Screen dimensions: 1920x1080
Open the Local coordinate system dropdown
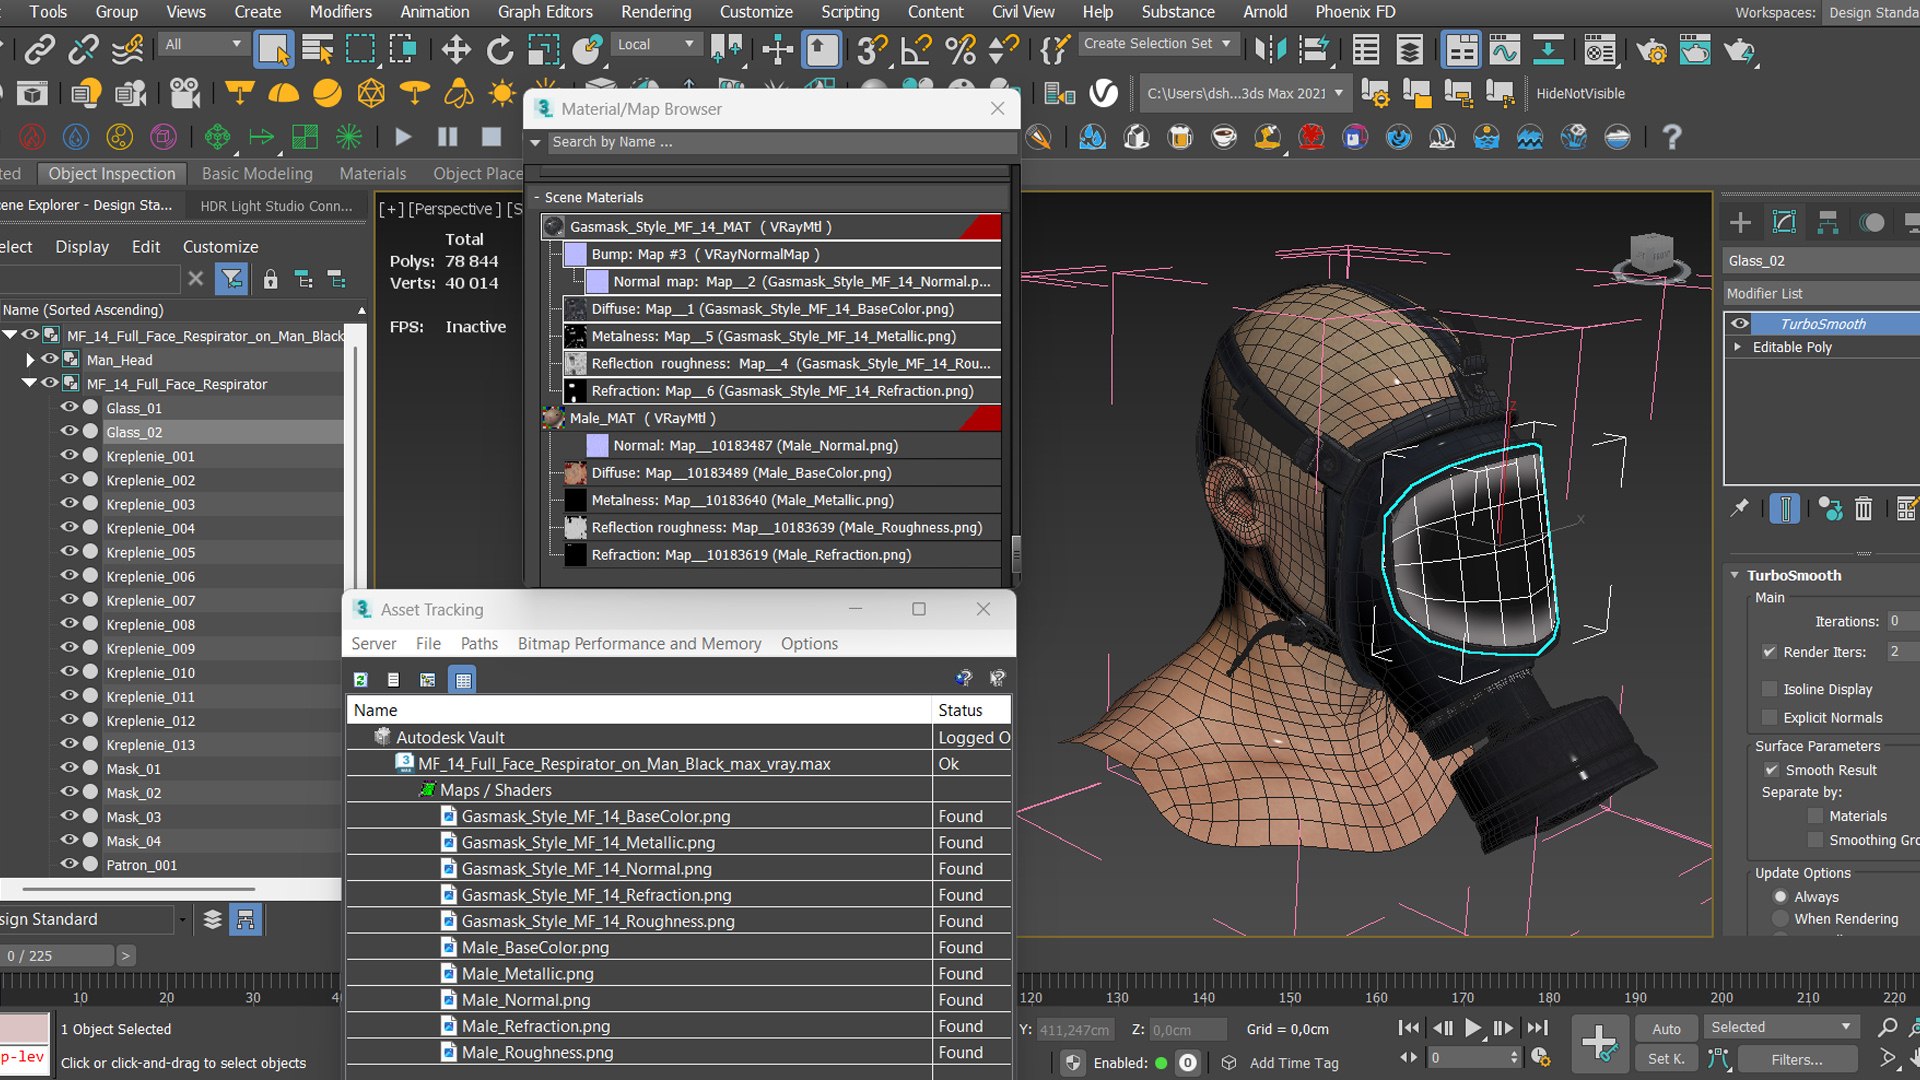pos(655,44)
